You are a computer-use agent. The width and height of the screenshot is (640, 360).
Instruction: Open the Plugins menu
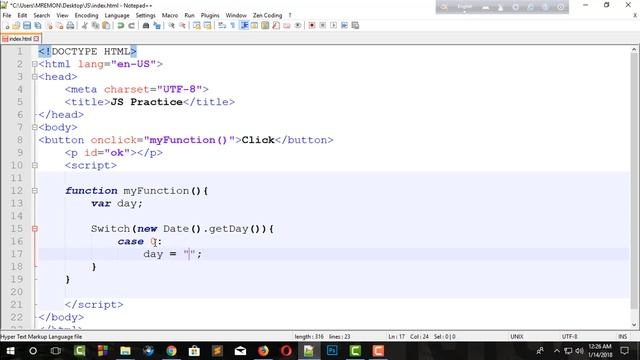[x=210, y=15]
